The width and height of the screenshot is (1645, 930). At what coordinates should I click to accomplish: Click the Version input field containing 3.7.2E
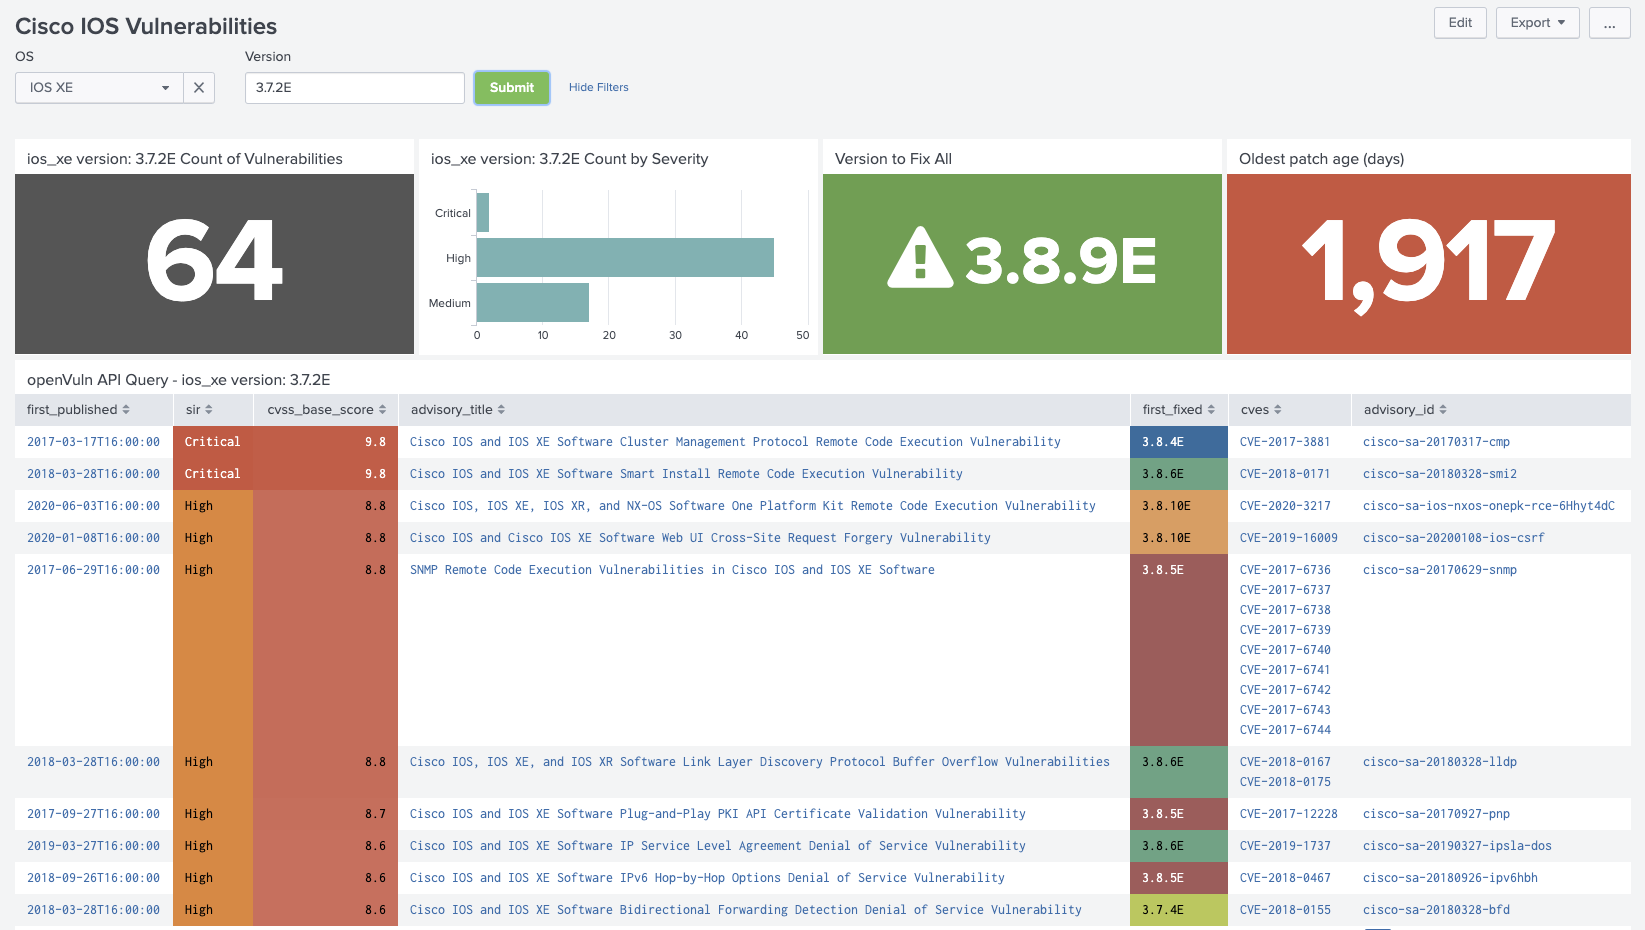(354, 88)
